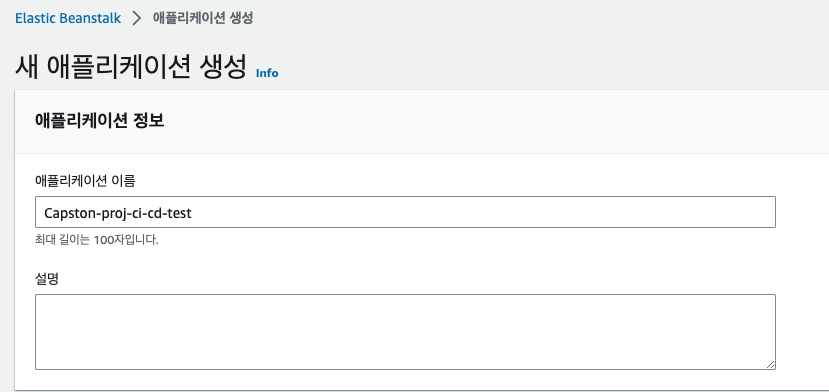
Task: Select the 애플리케이션 생성 breadcrumb item
Action: coord(203,18)
